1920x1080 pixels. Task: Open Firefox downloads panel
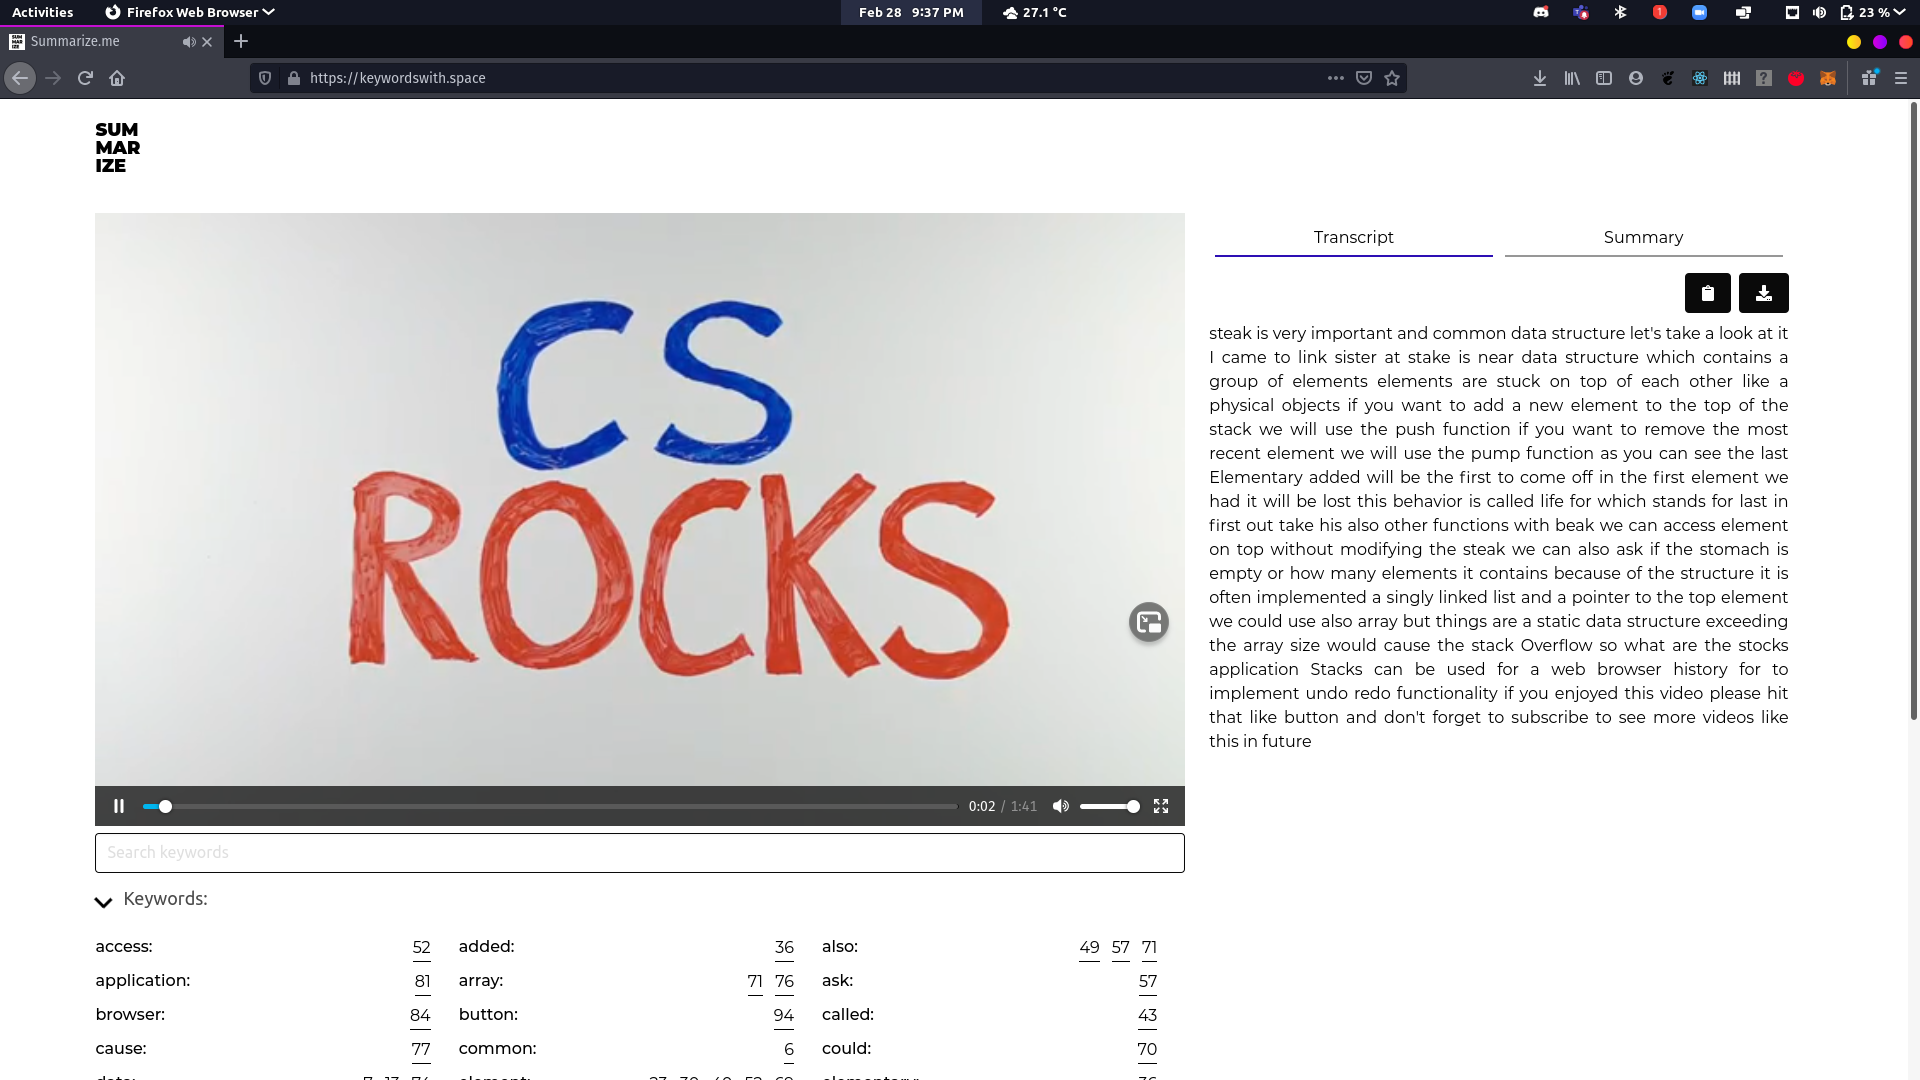1540,78
